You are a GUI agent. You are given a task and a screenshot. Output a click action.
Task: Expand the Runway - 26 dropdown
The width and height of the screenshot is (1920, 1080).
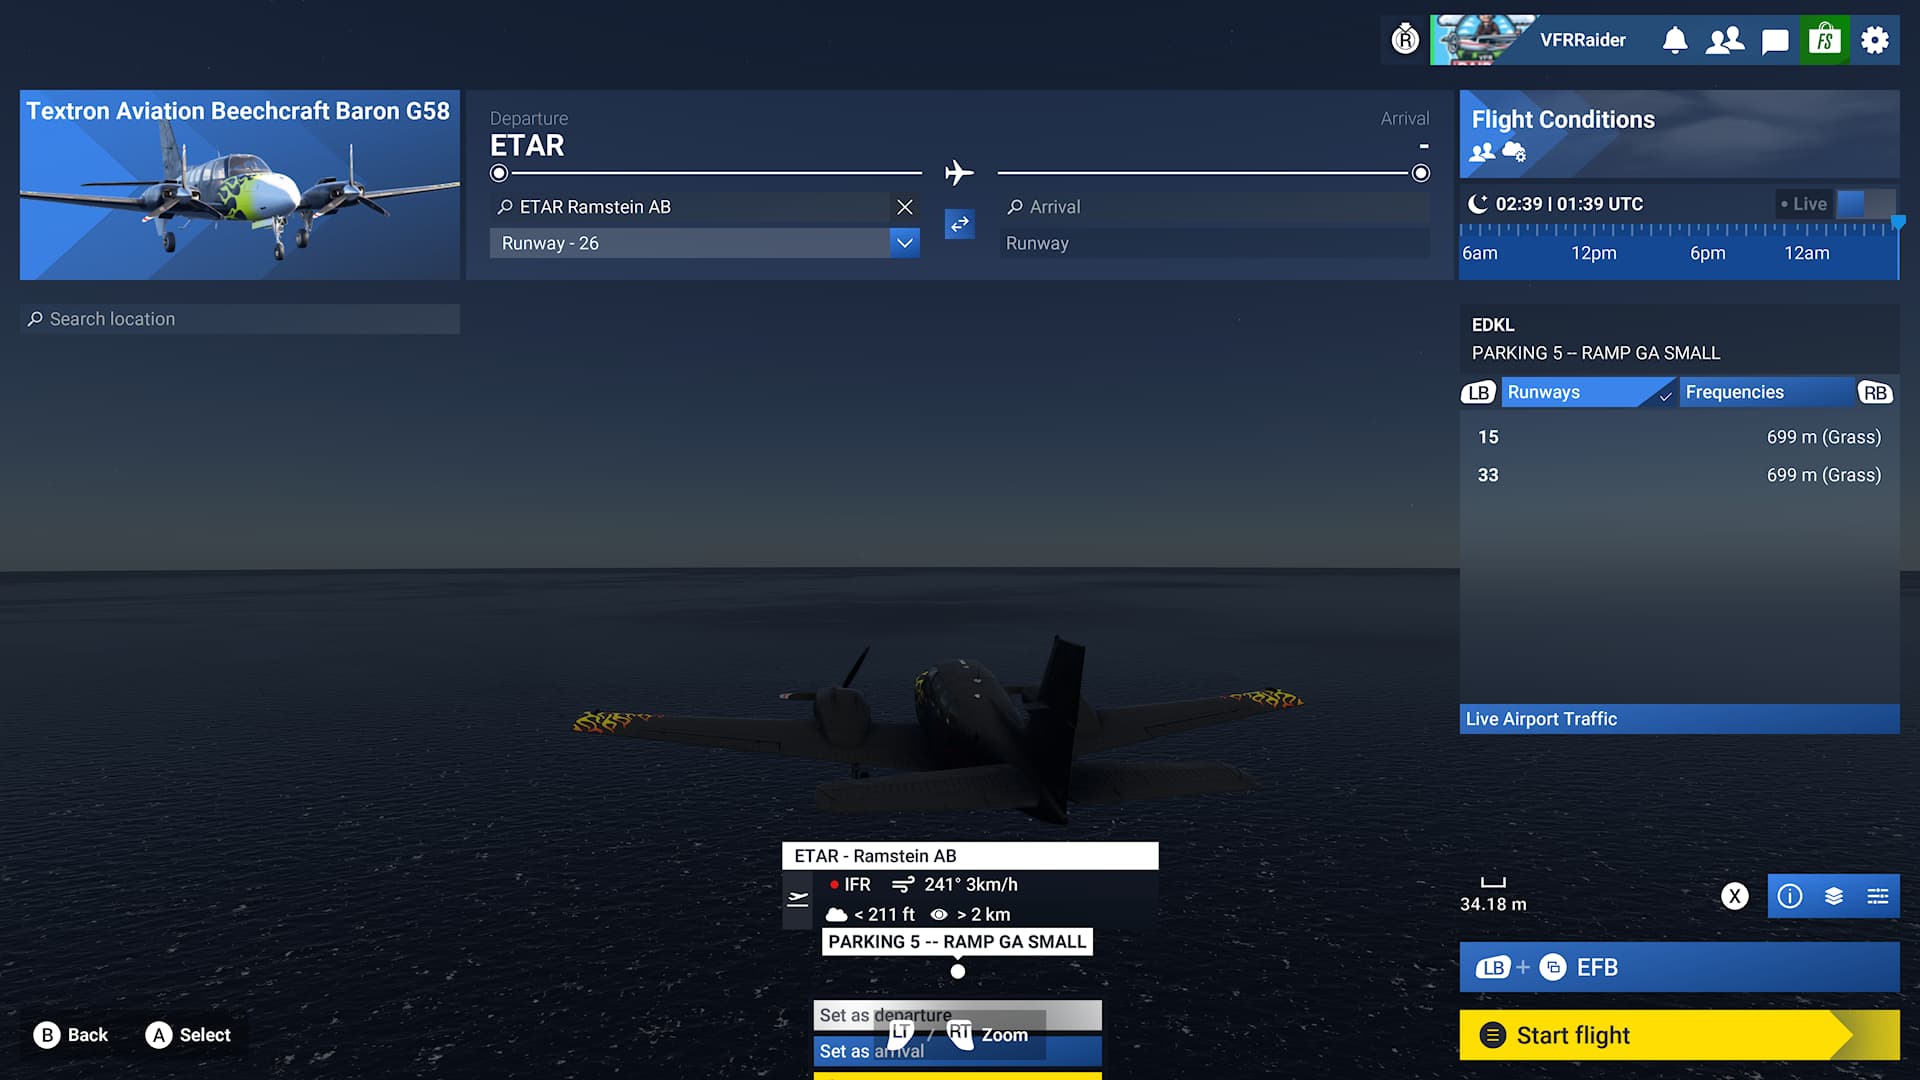pyautogui.click(x=904, y=243)
